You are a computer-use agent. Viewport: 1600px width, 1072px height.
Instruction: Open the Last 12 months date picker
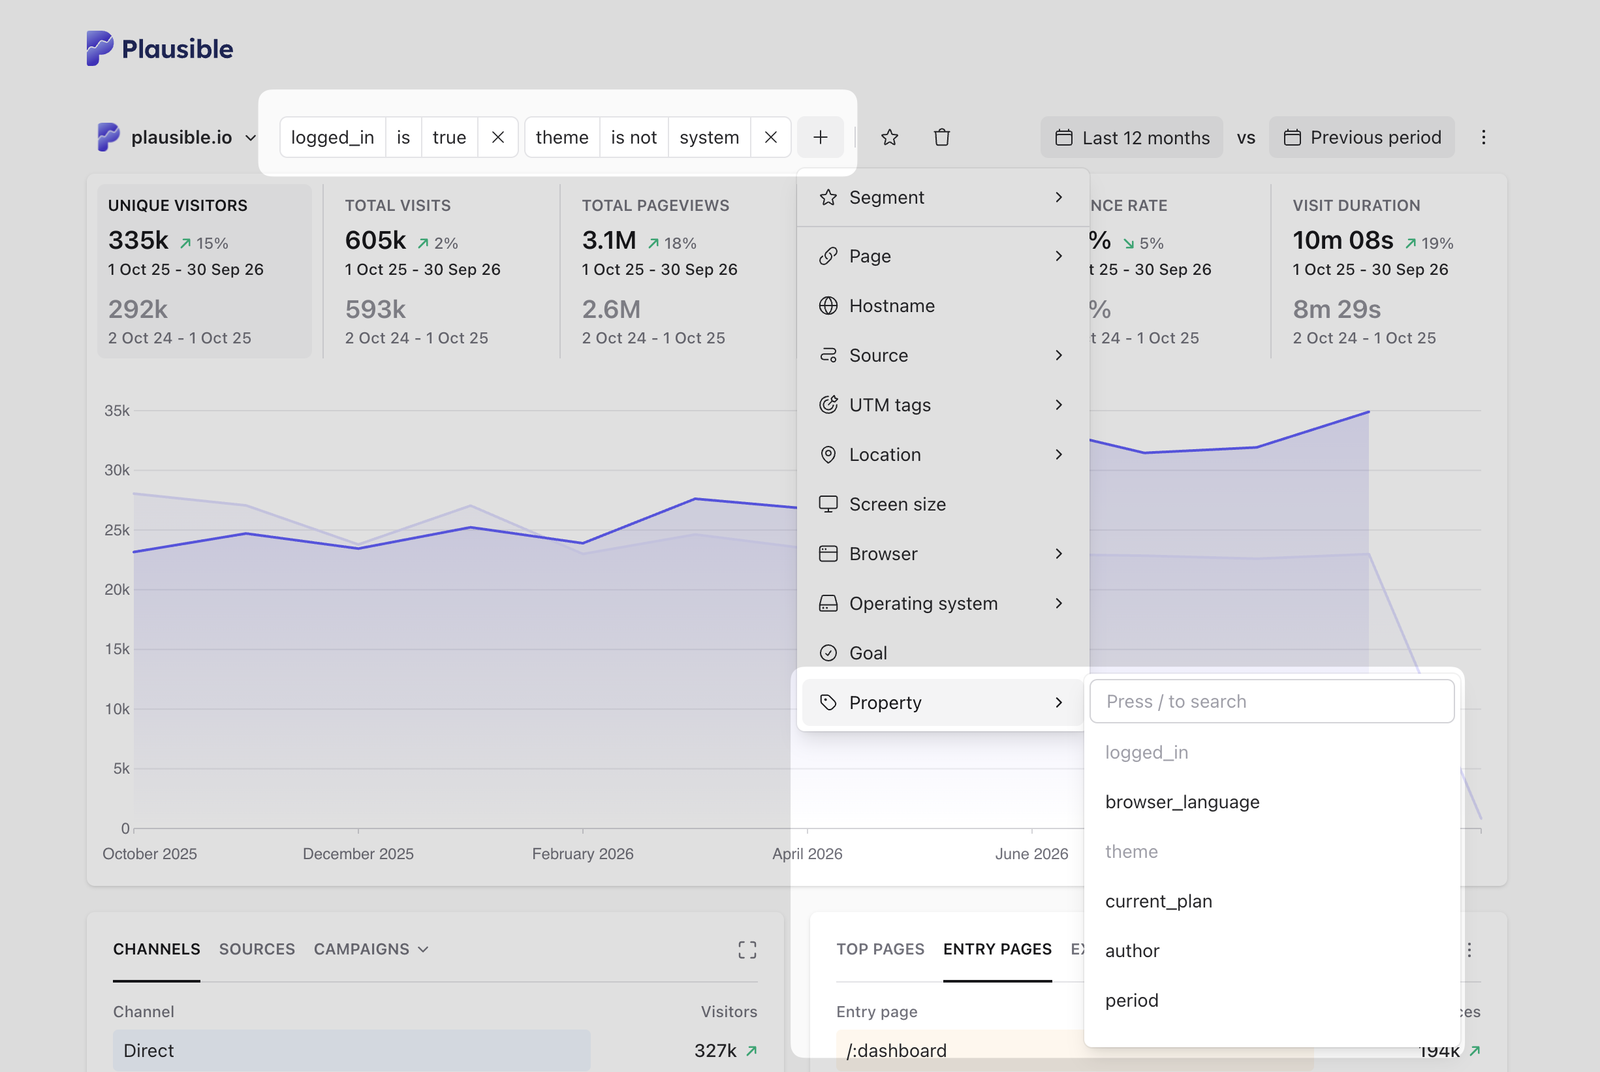(1132, 137)
